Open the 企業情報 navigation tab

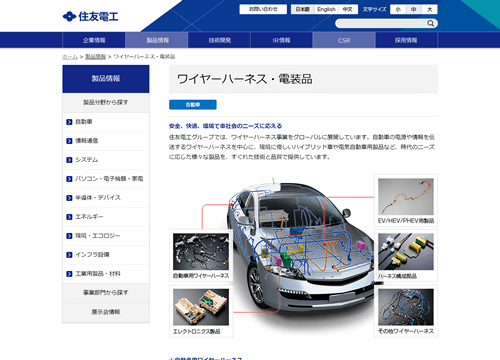(x=94, y=40)
